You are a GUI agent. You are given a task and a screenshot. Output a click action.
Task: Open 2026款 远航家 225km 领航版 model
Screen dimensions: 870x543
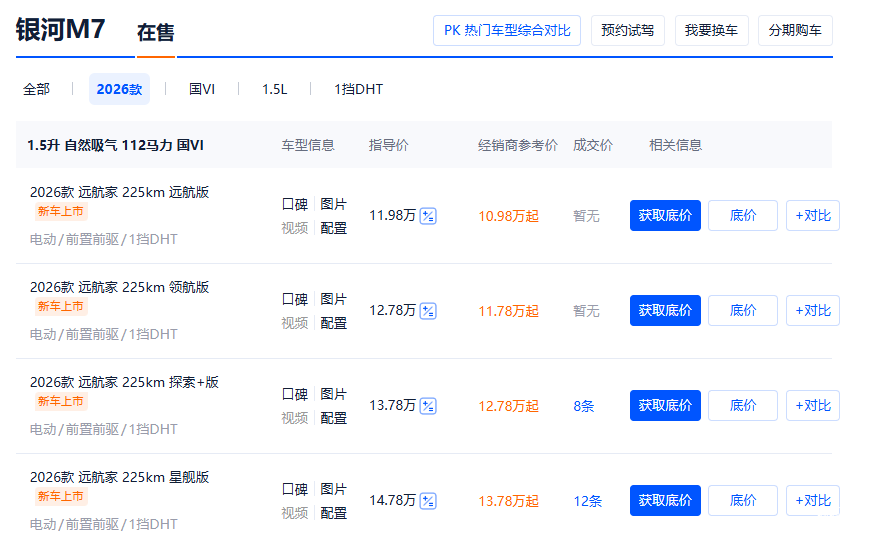click(x=119, y=287)
